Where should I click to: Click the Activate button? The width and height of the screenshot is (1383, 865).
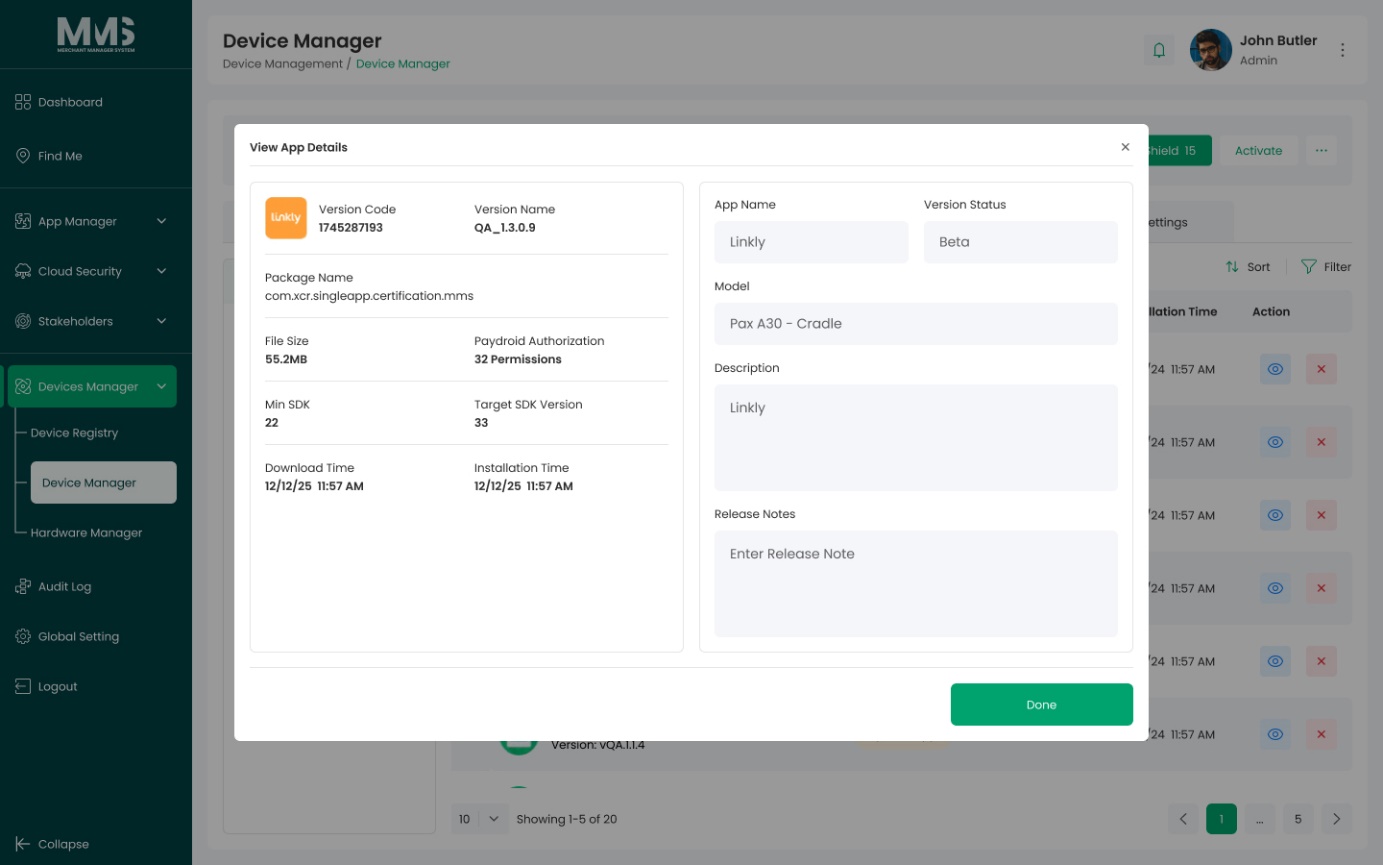click(x=1258, y=151)
